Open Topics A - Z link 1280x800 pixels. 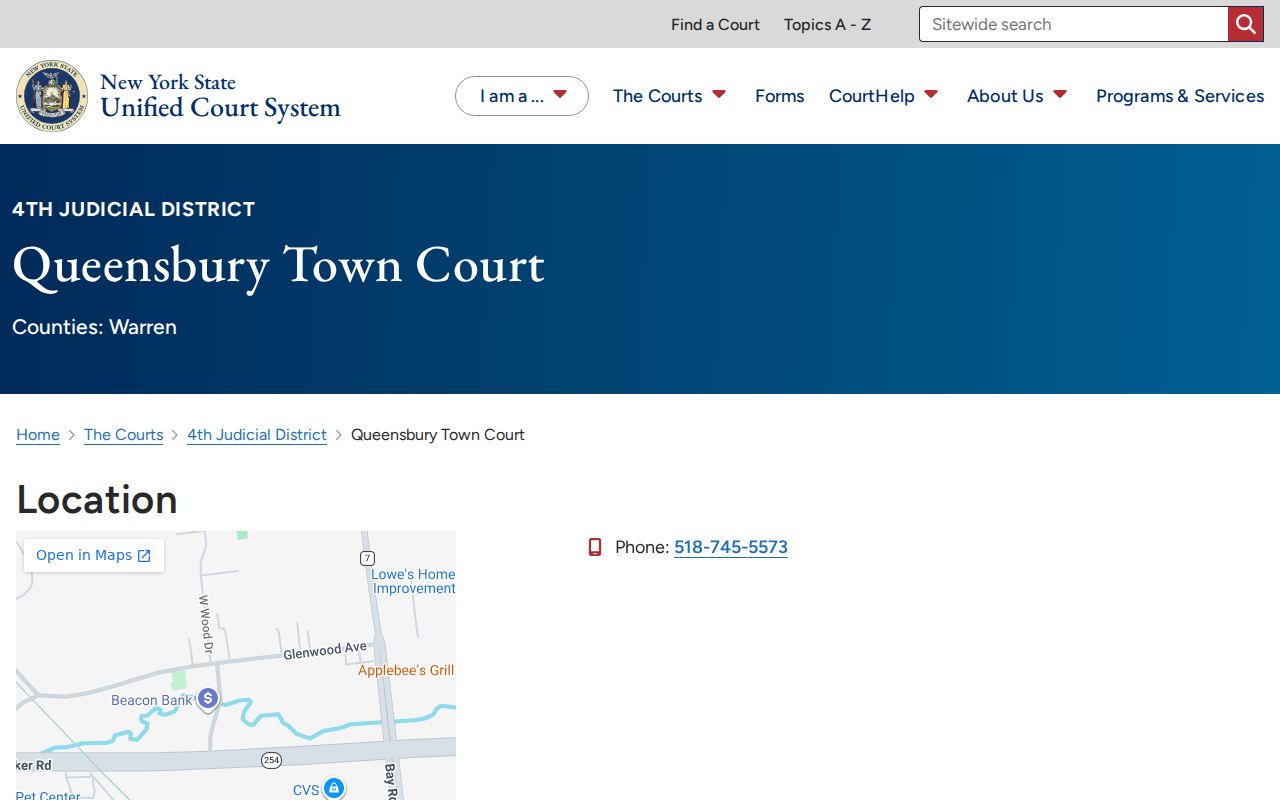827,24
